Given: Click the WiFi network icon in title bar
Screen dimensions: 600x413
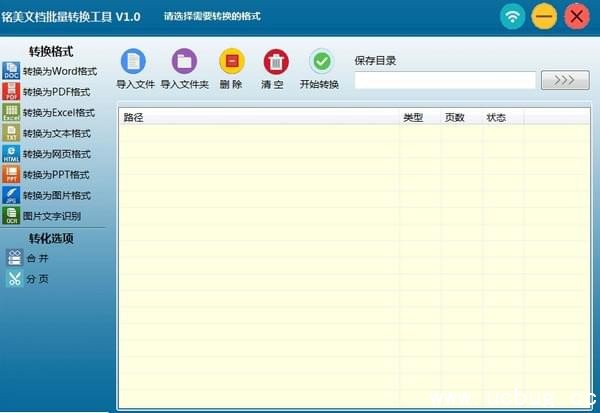Looking at the screenshot, I should [x=513, y=16].
